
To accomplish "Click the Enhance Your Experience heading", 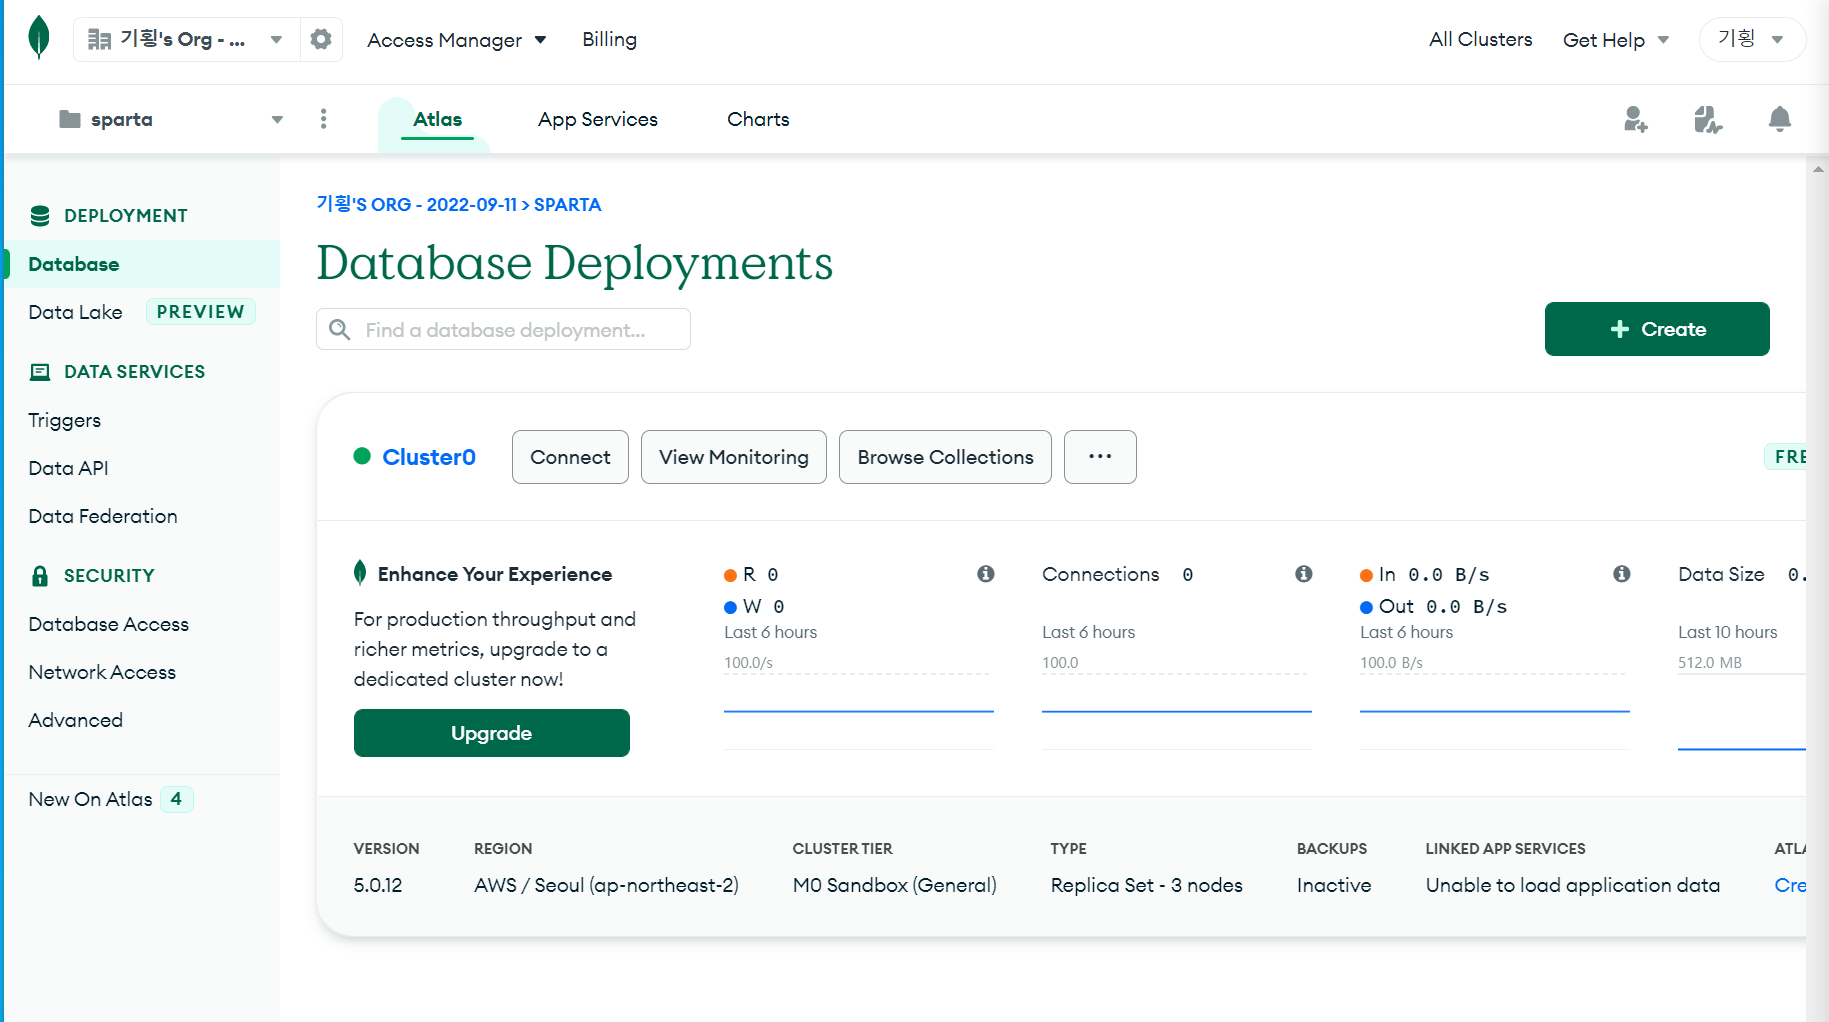I will (x=495, y=574).
